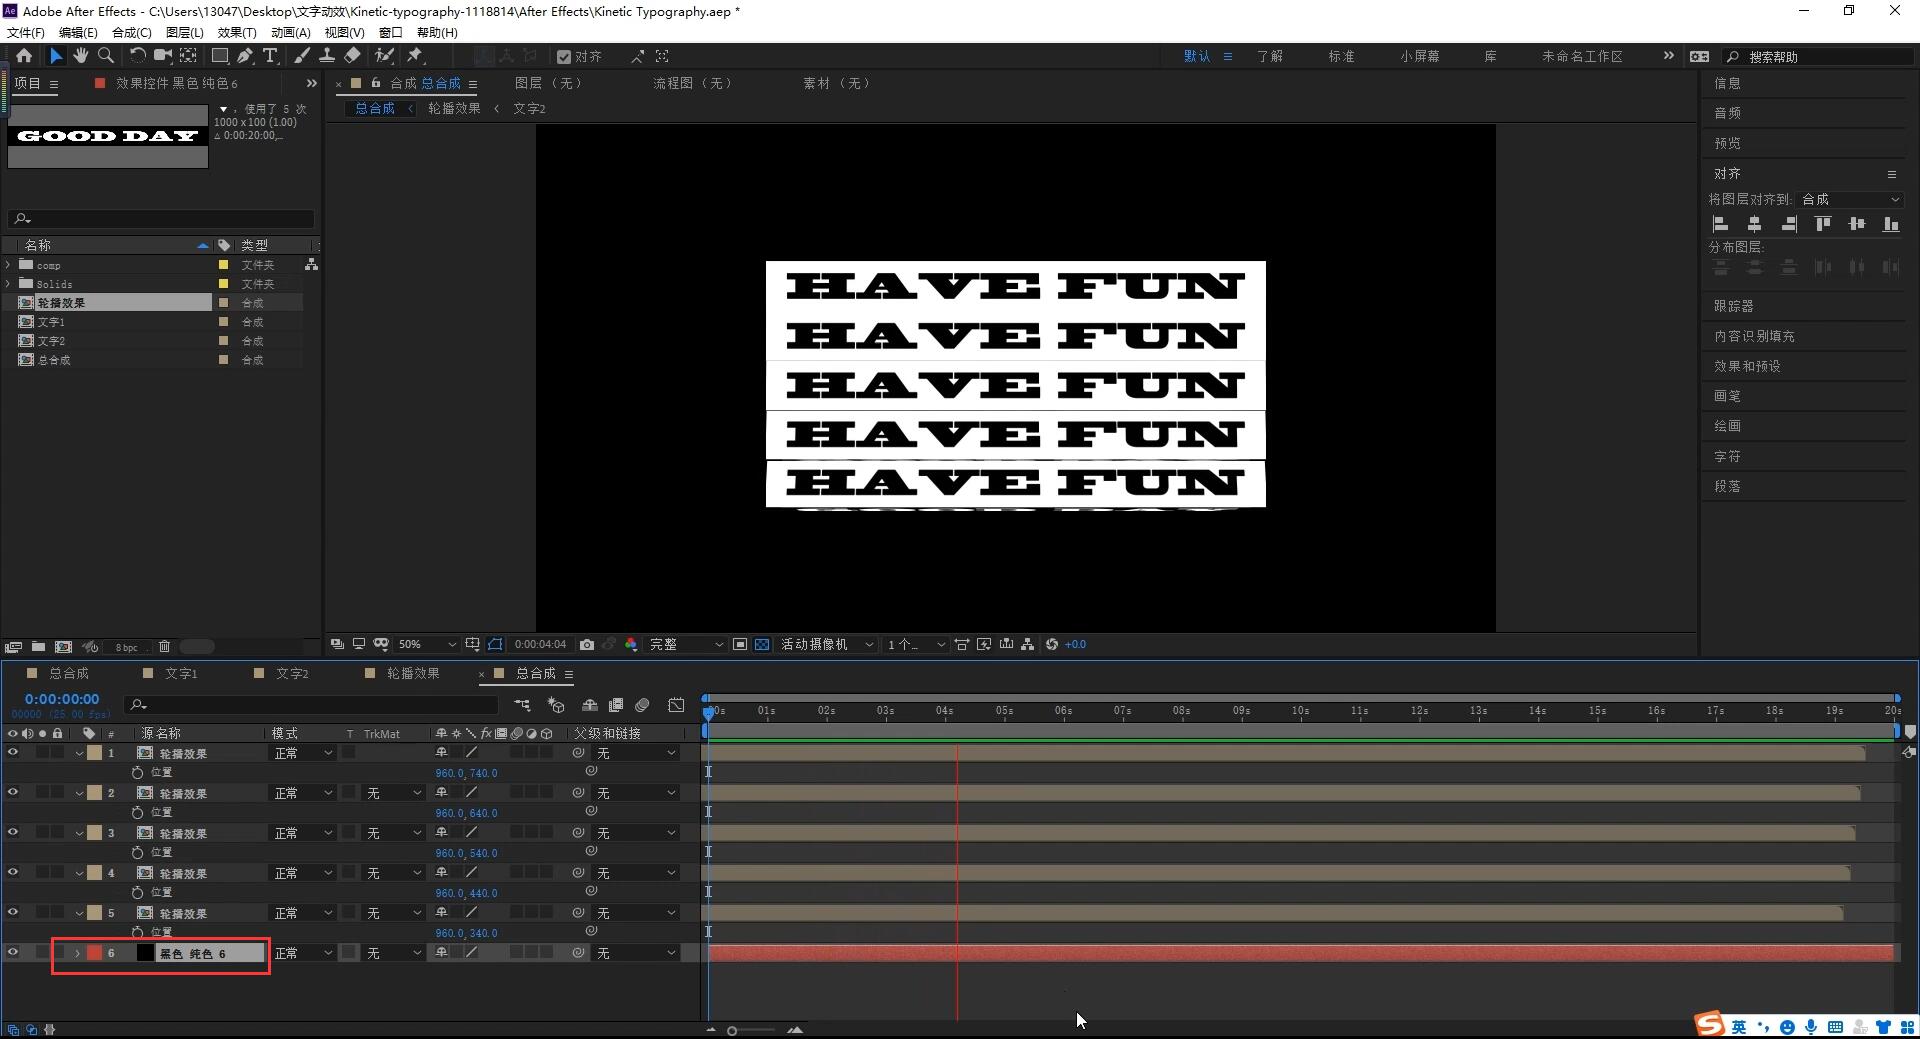This screenshot has width=1920, height=1039.
Task: Toggle the transparency grid in the viewer
Action: pos(762,644)
